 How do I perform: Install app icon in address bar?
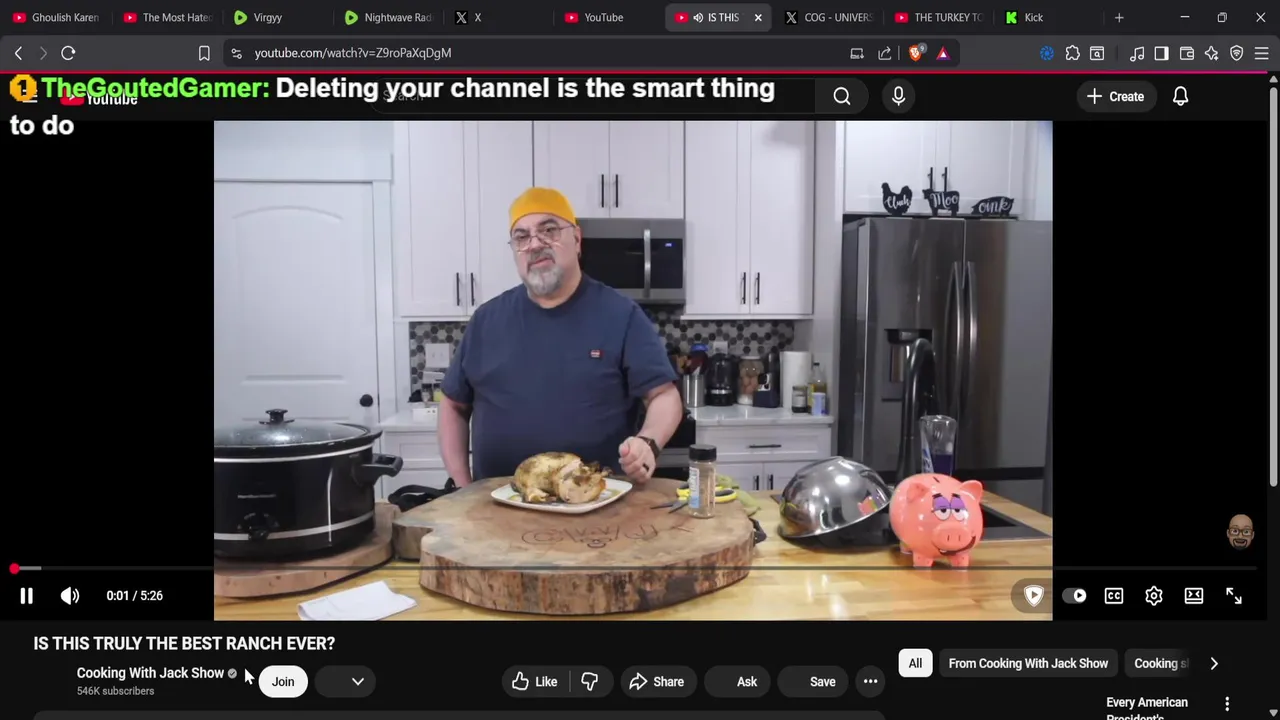tap(857, 53)
